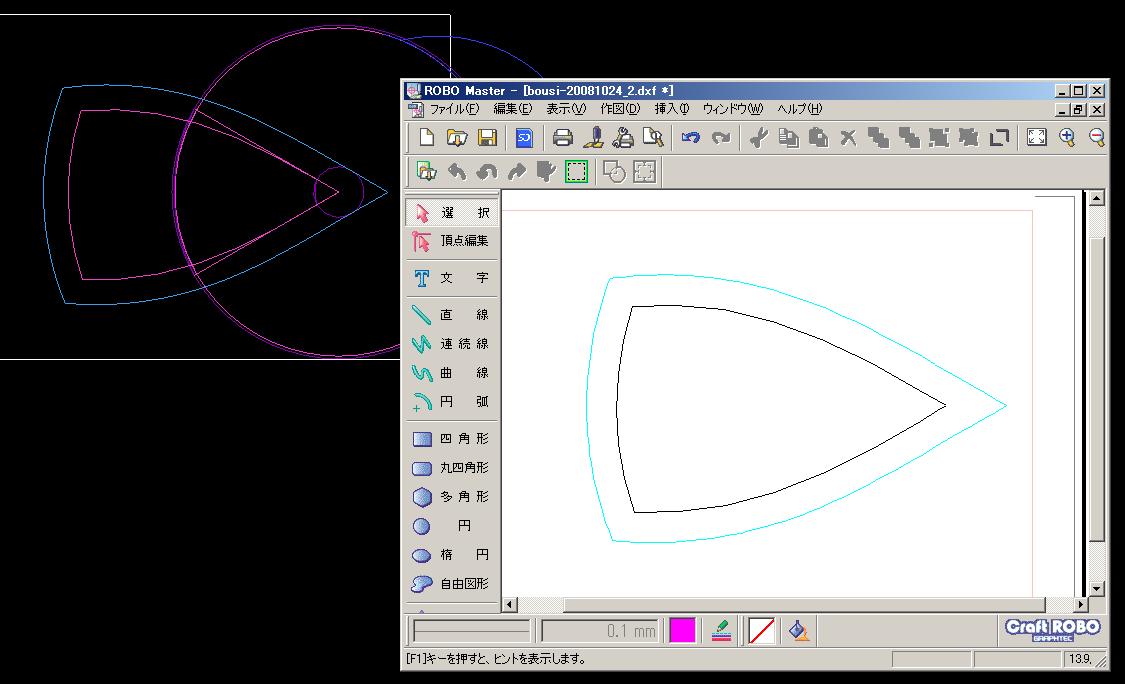This screenshot has height=684, width=1125.
Task: Click the zoom in magnifier icon
Action: click(x=1067, y=138)
